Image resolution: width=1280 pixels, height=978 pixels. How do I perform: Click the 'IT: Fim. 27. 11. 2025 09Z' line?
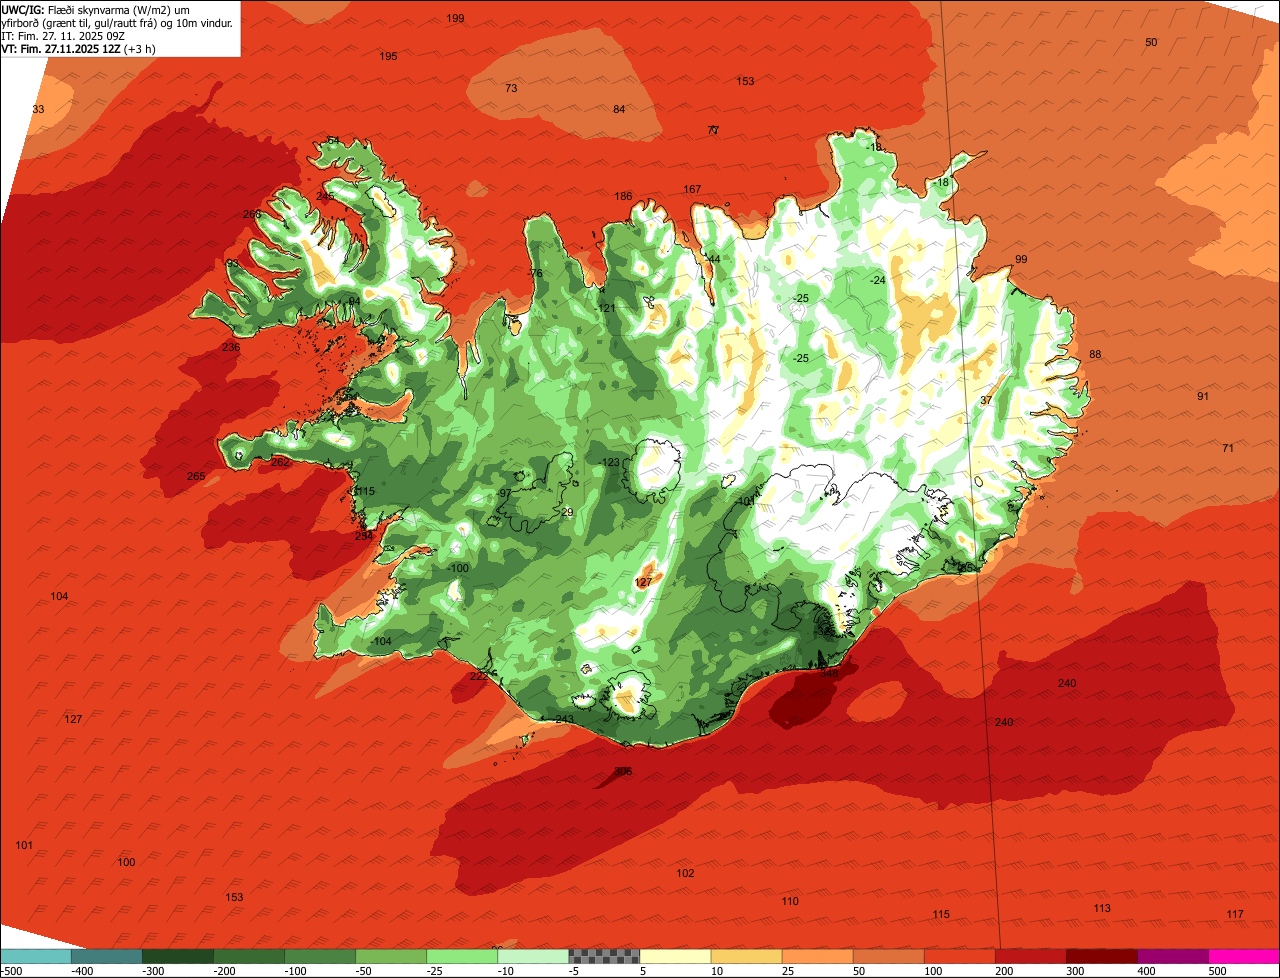pyautogui.click(x=62, y=36)
